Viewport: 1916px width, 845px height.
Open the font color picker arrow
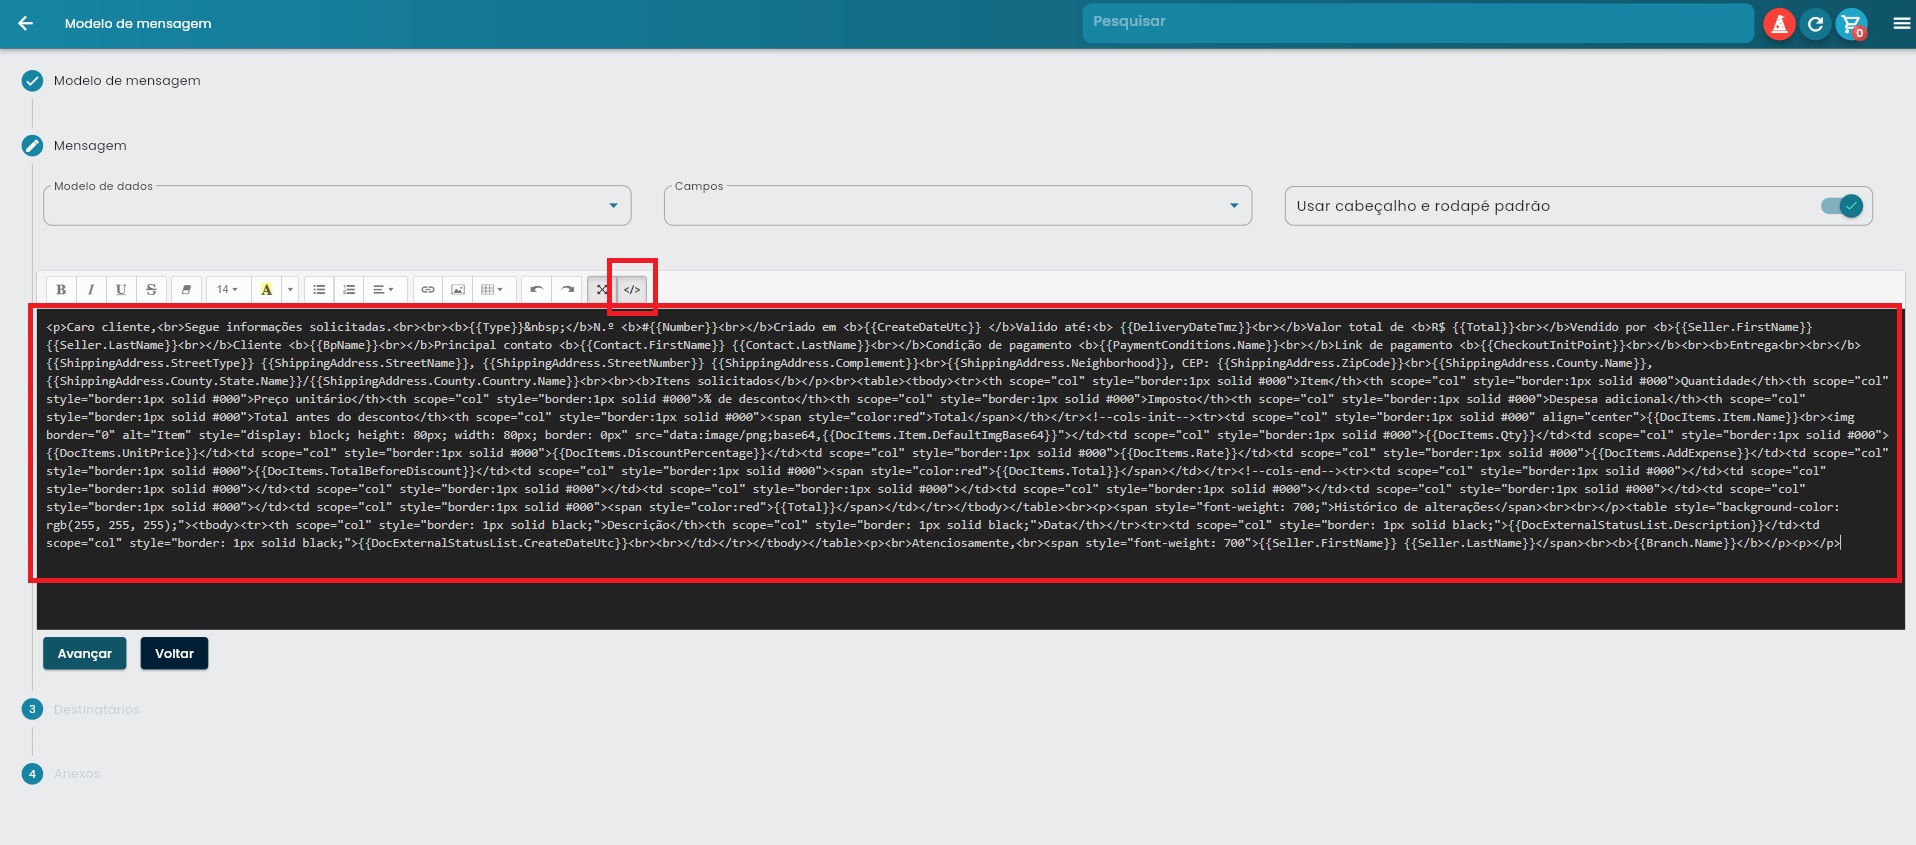tap(290, 289)
